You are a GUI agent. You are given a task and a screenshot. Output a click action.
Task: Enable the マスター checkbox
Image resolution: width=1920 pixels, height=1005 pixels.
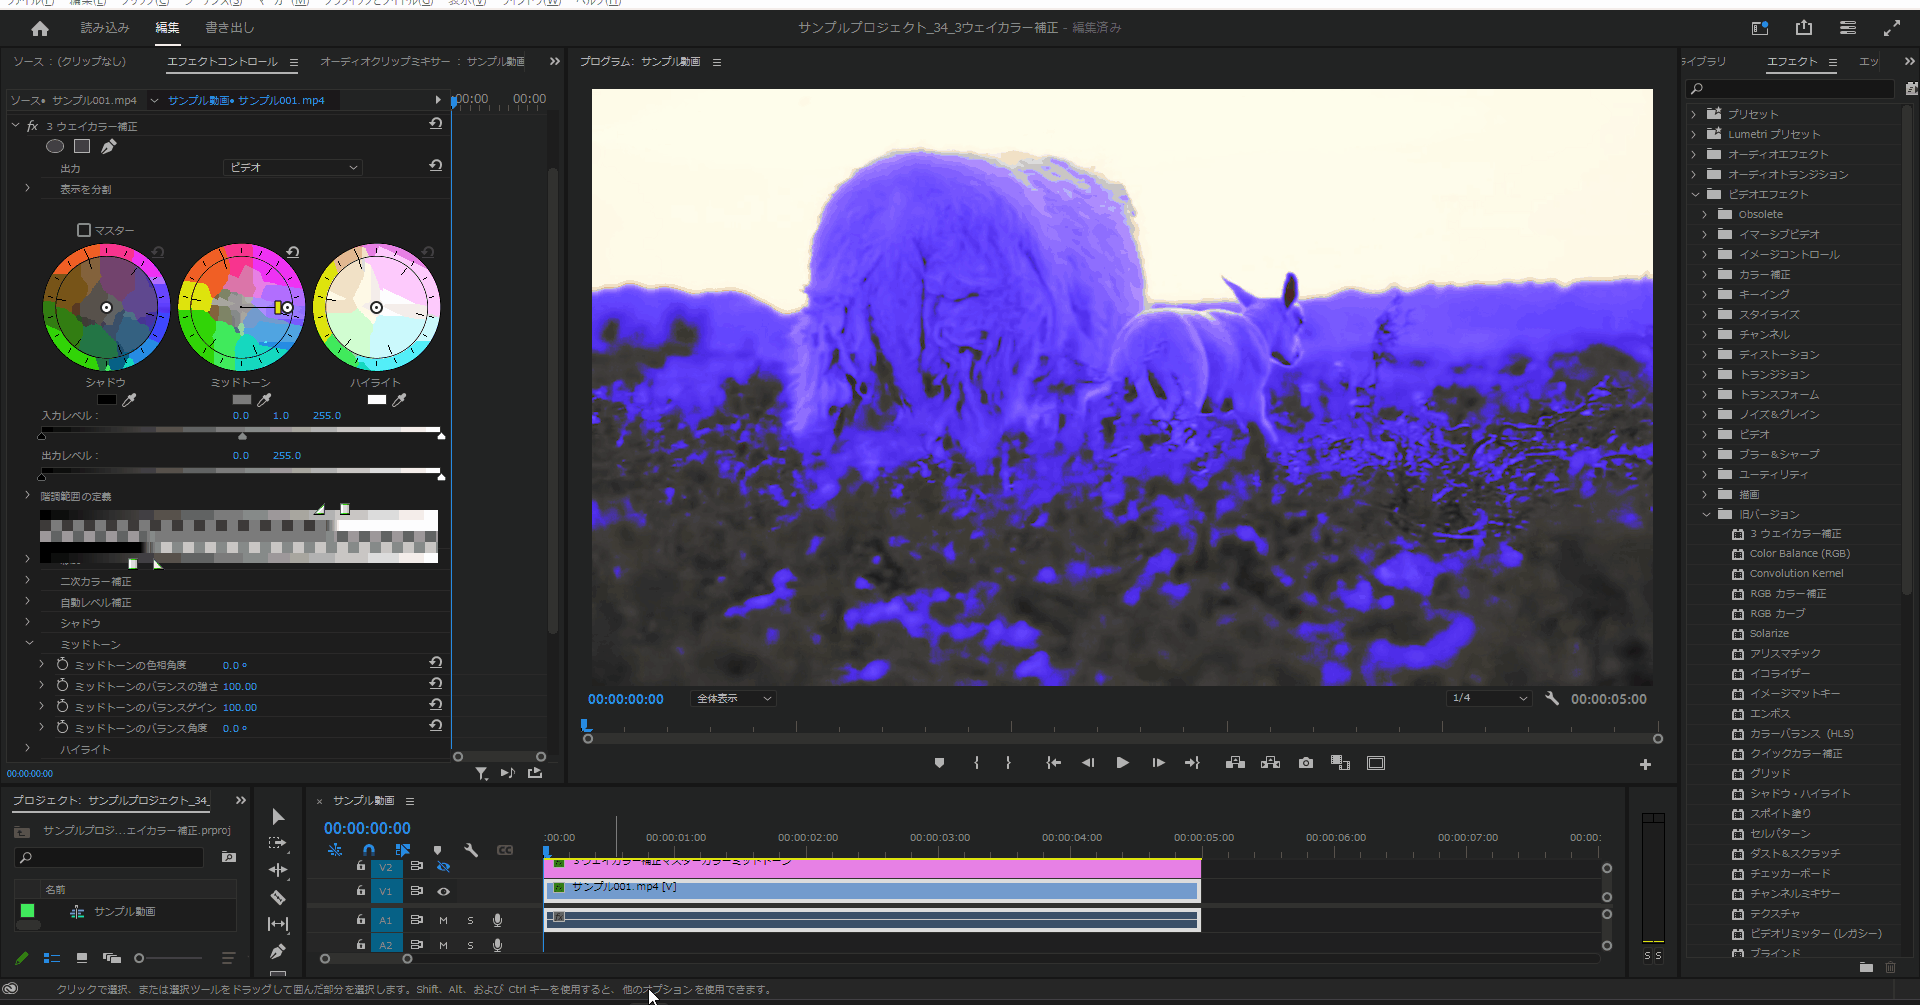point(84,230)
